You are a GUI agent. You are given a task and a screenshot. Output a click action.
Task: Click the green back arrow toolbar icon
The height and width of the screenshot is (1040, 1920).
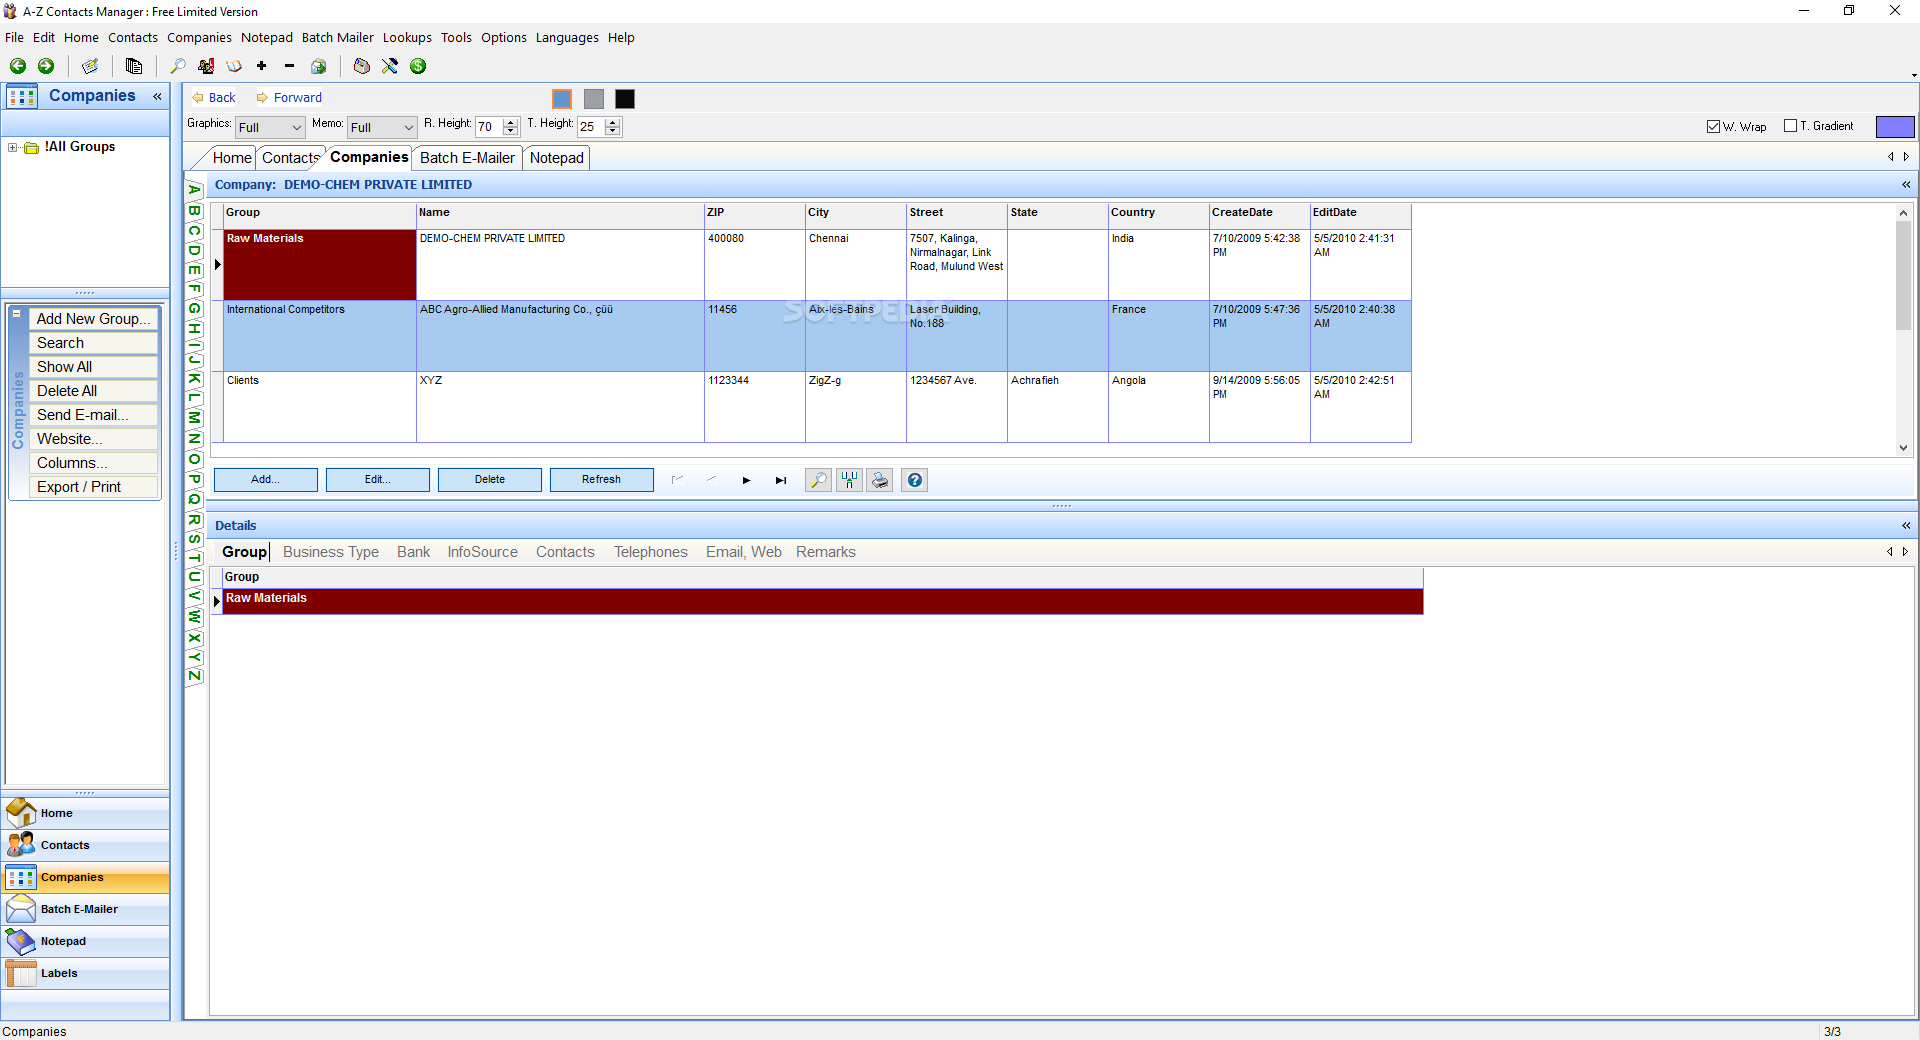pyautogui.click(x=18, y=66)
